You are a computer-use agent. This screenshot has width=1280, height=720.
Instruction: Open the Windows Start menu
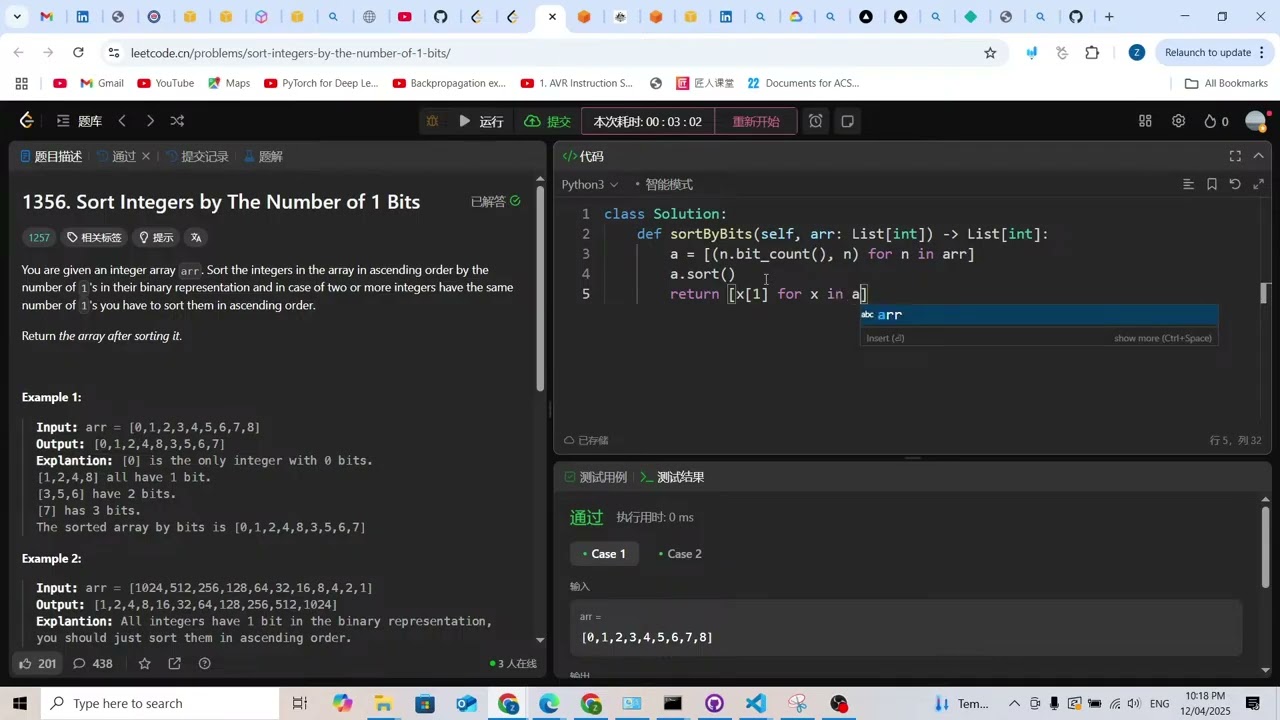click(x=20, y=703)
